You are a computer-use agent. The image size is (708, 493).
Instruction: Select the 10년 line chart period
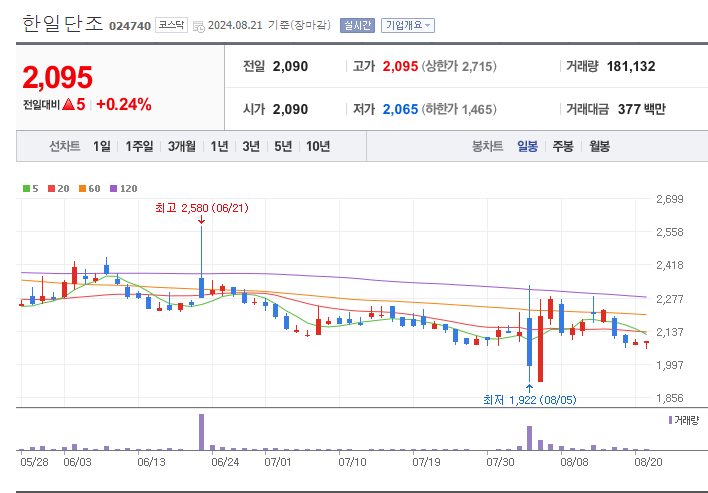pyautogui.click(x=318, y=146)
